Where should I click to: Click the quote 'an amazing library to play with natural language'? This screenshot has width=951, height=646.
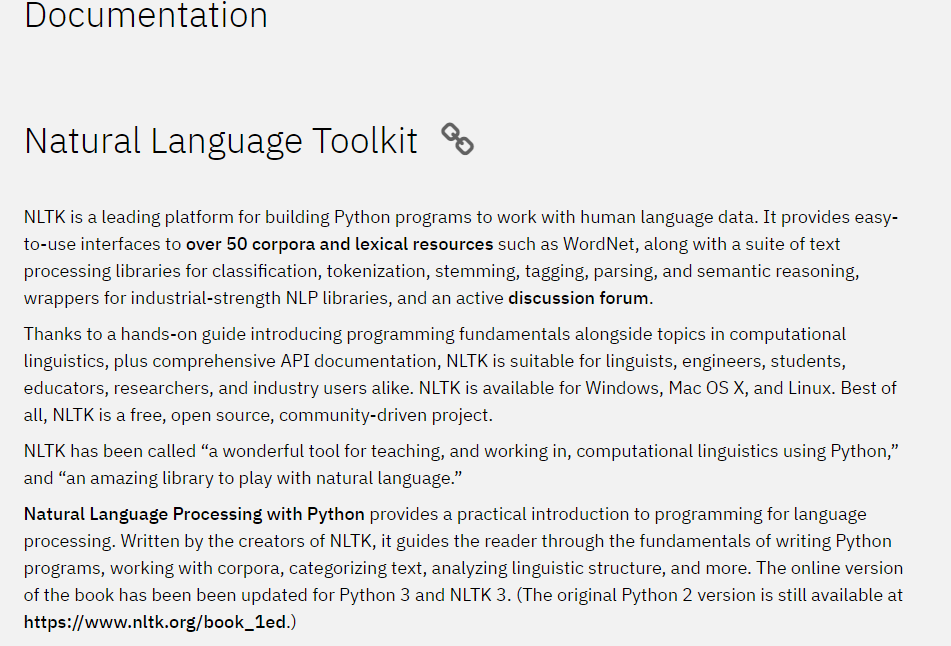[260, 479]
